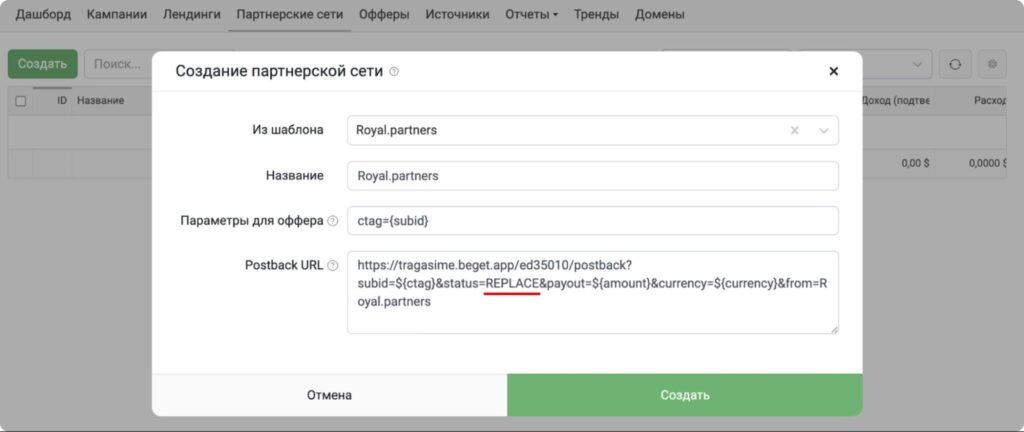This screenshot has height=432, width=1024.
Task: Open the Тренды tab
Action: click(596, 14)
